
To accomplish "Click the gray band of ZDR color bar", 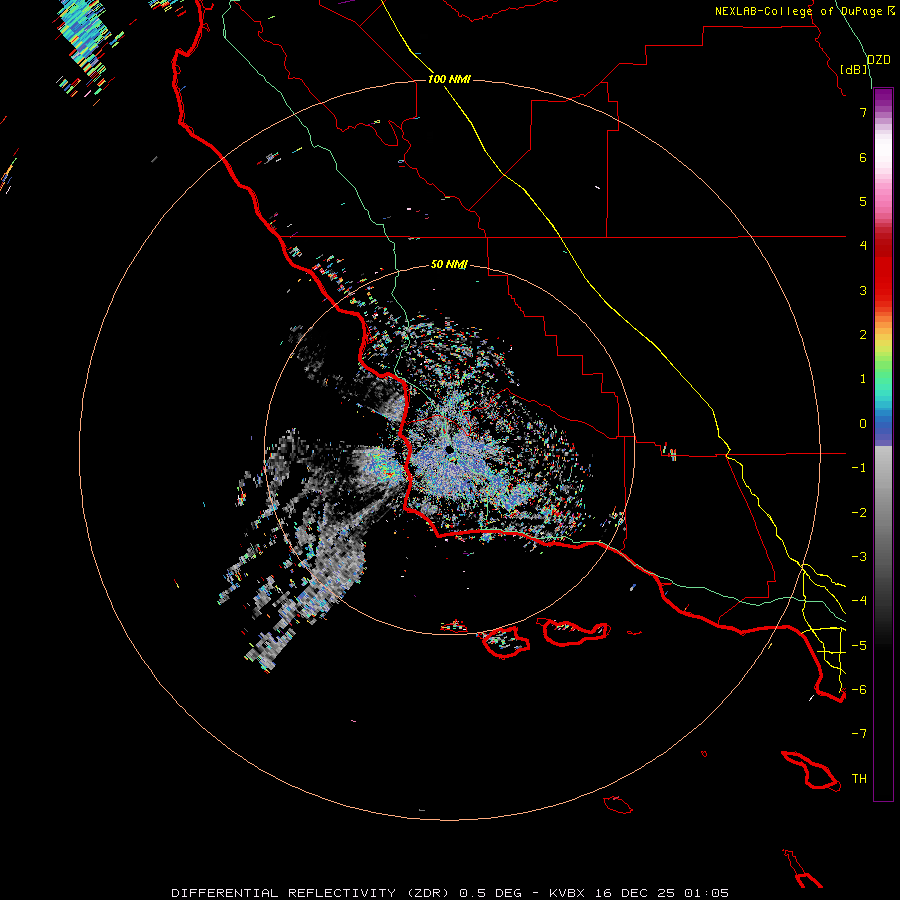I will pos(883,505).
